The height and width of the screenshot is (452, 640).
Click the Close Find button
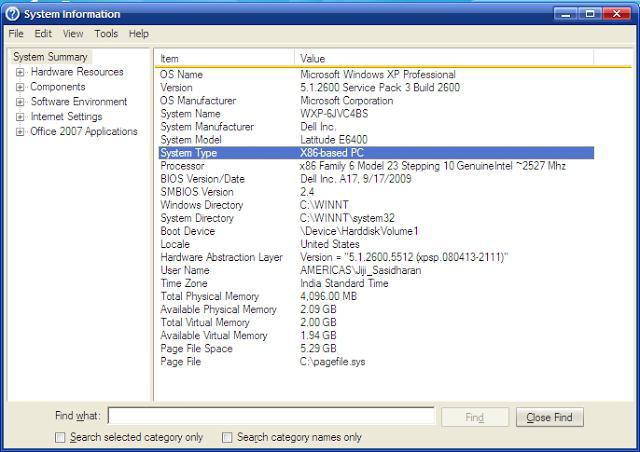pos(549,417)
